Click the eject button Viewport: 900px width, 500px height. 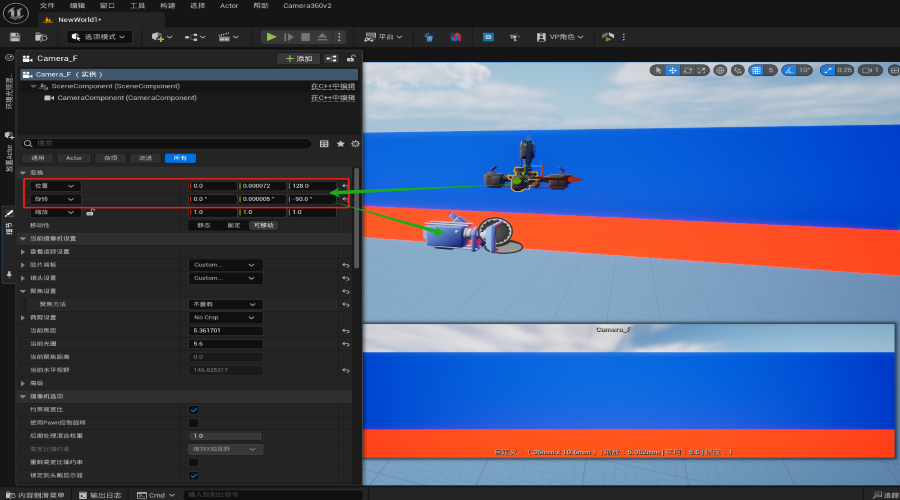coord(322,37)
